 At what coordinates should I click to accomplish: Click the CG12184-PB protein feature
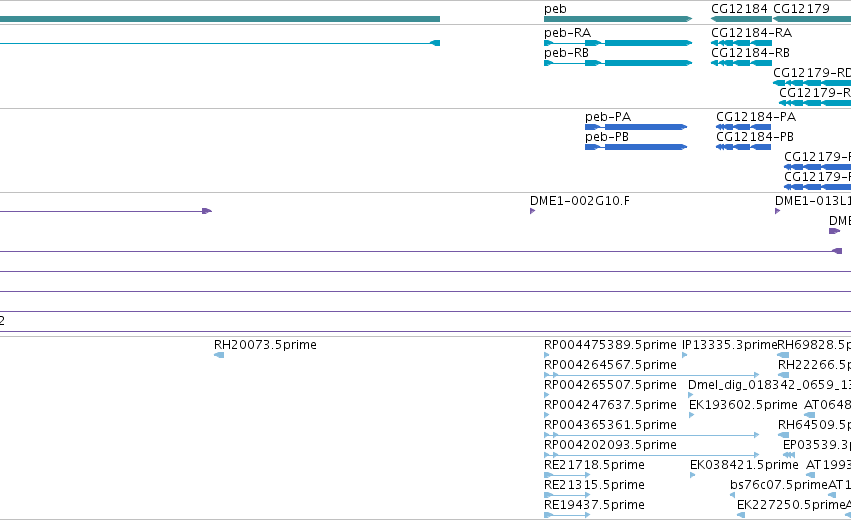click(744, 147)
